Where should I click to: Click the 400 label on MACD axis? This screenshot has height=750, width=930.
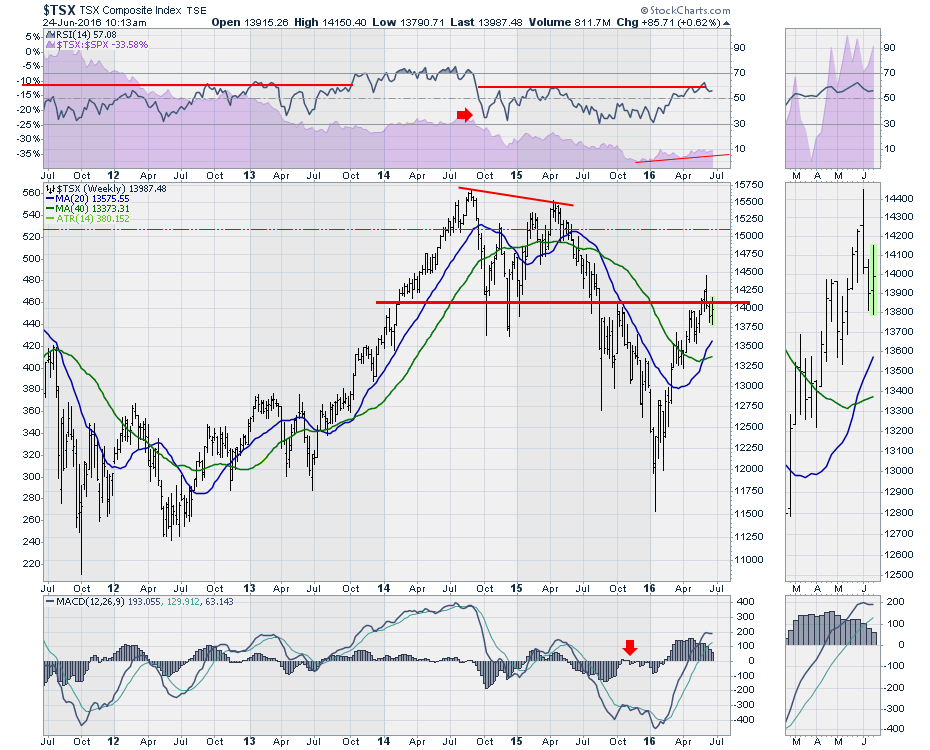[x=746, y=602]
